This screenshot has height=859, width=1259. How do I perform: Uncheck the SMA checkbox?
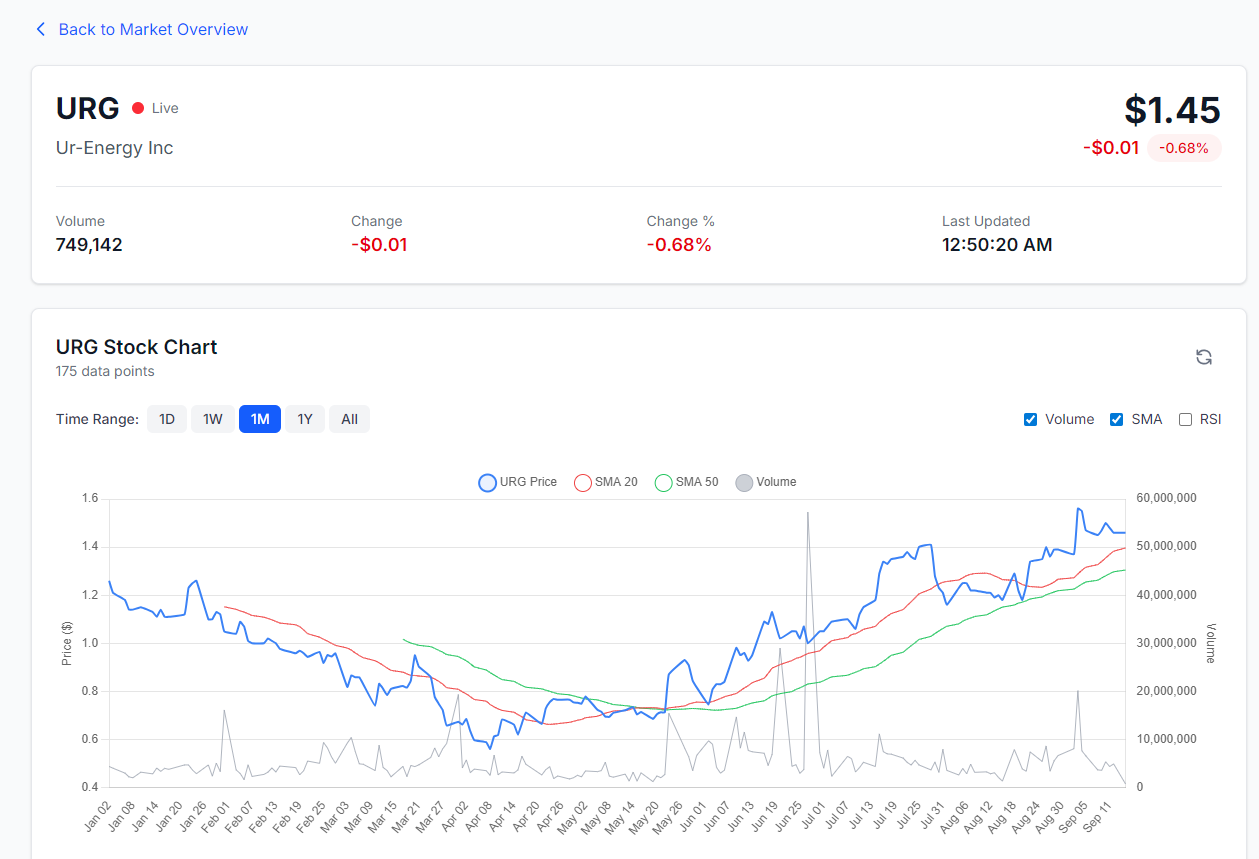1116,419
